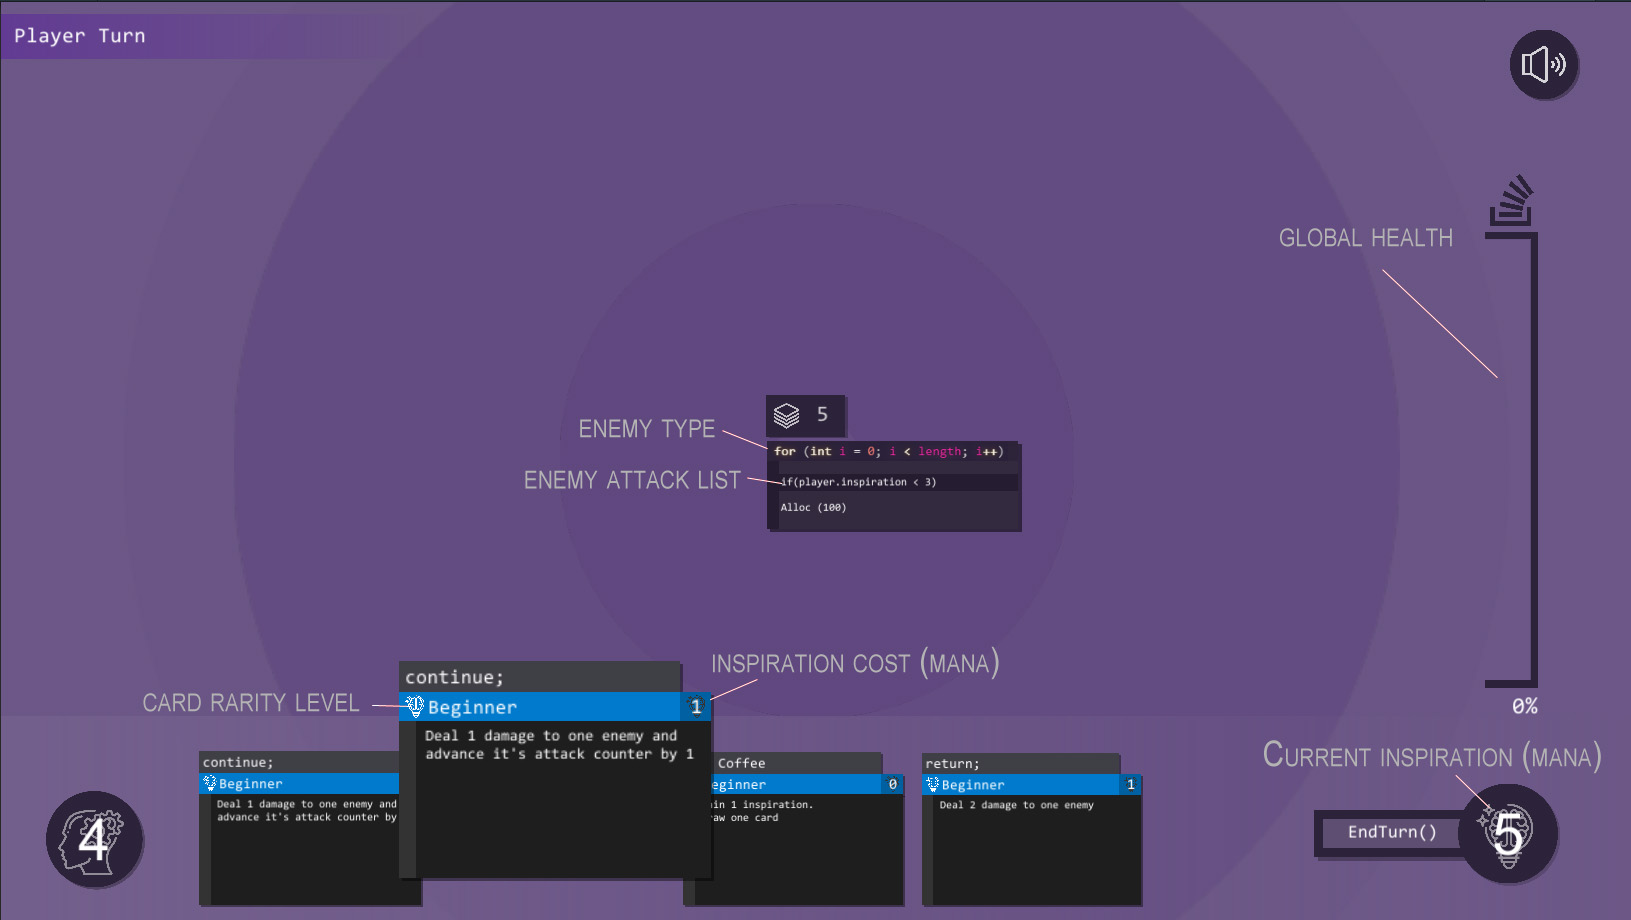Image resolution: width=1631 pixels, height=920 pixels.
Task: Click the enemy stack count number 5
Action: pos(822,414)
